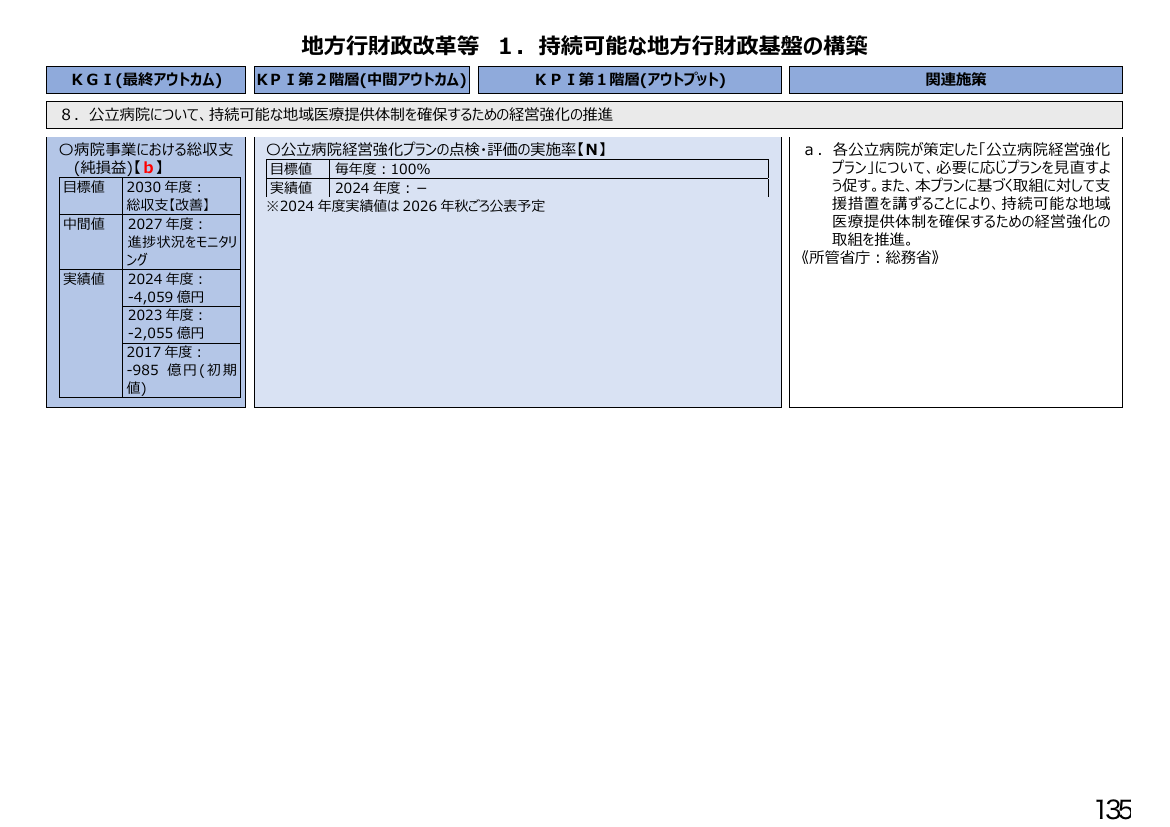This screenshot has height=827, width=1170.
Task: Click section 8 公立病院について heading bar
Action: coord(584,115)
